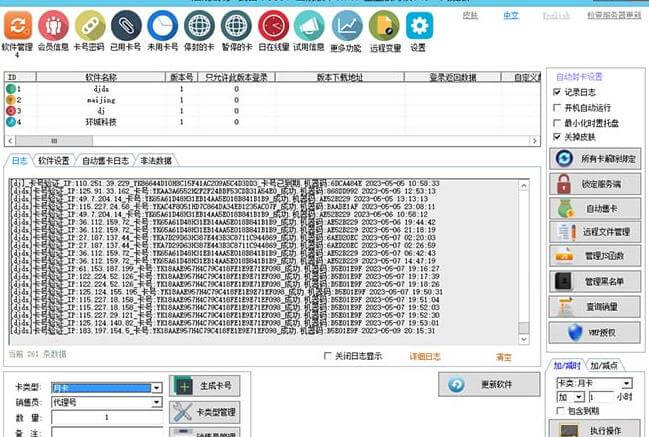Toggle 记录日志 checkbox
Viewport: 649px width, 437px height.
coord(557,92)
